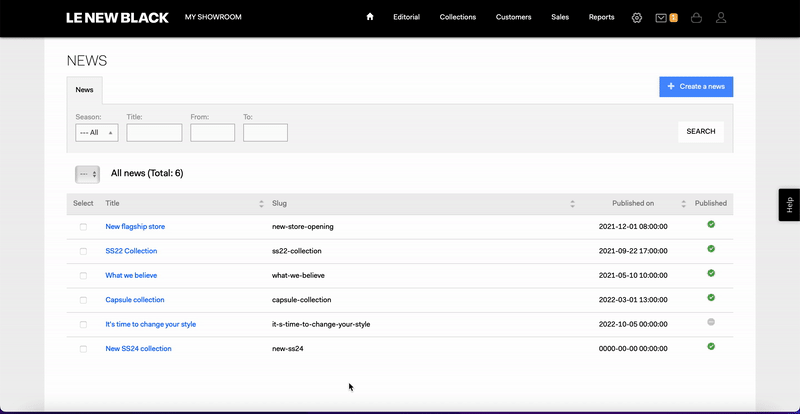
Task: Open the Season dropdown filter
Action: [96, 133]
